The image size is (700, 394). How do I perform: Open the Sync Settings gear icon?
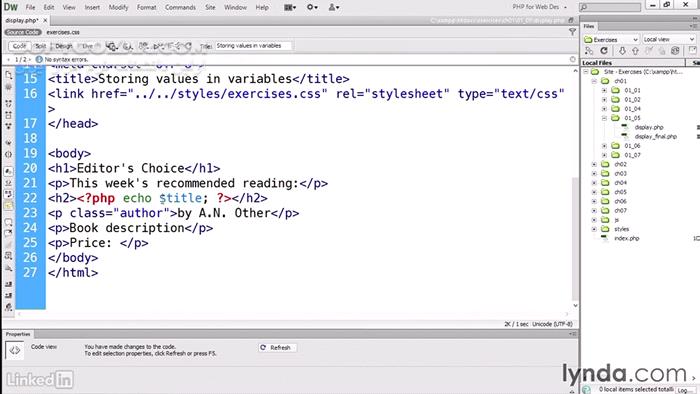312,7
